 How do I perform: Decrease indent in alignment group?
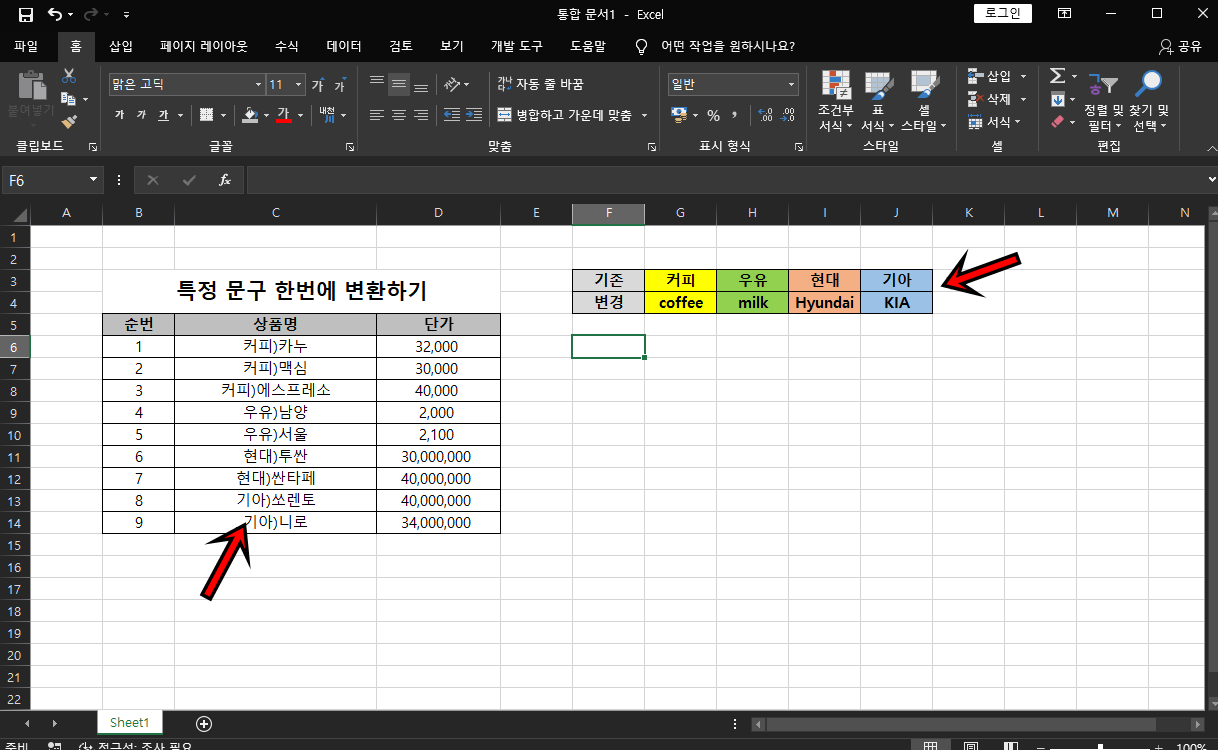tap(451, 115)
